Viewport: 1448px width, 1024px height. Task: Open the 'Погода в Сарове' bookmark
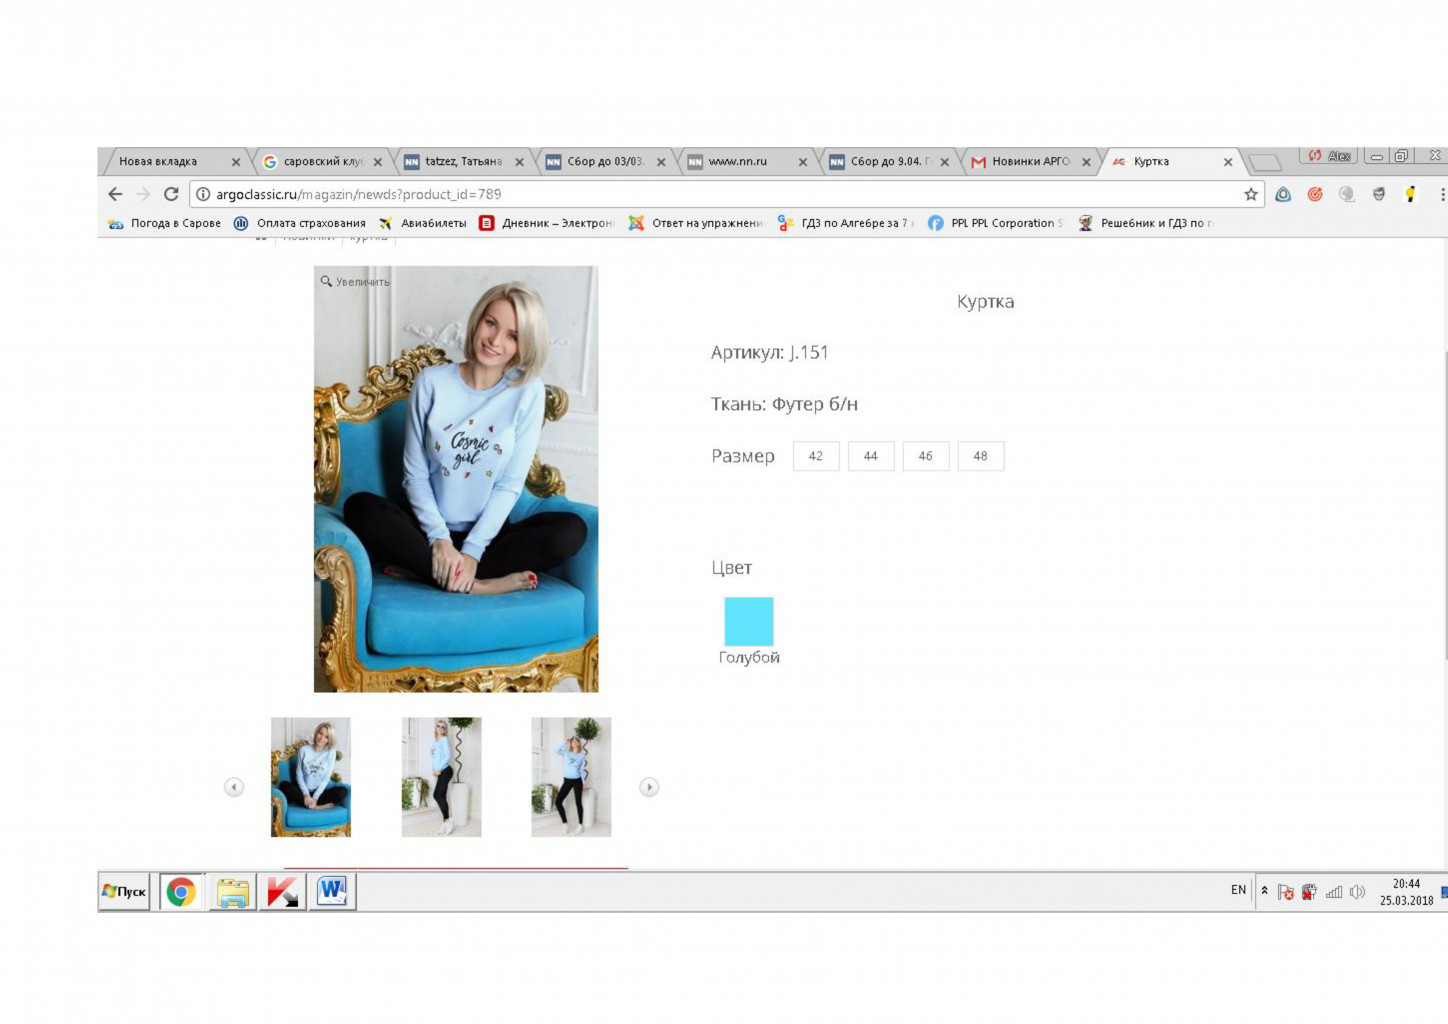(165, 223)
